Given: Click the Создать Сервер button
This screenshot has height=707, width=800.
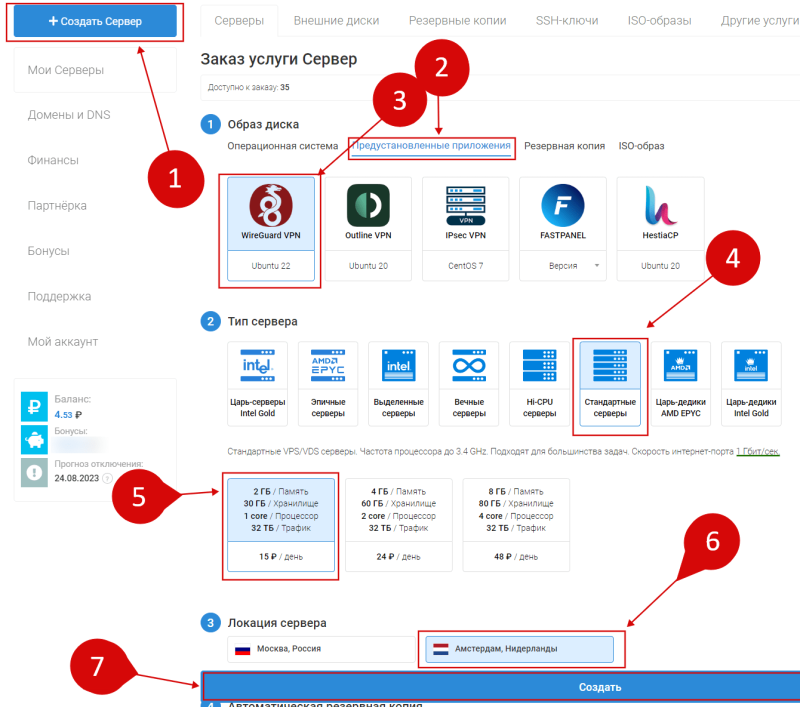Looking at the screenshot, I should [x=95, y=21].
